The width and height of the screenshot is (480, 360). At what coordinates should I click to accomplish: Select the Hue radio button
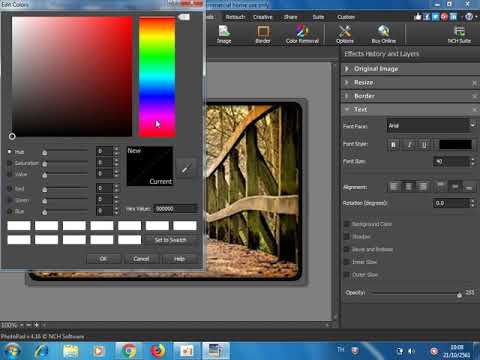[x=10, y=152]
